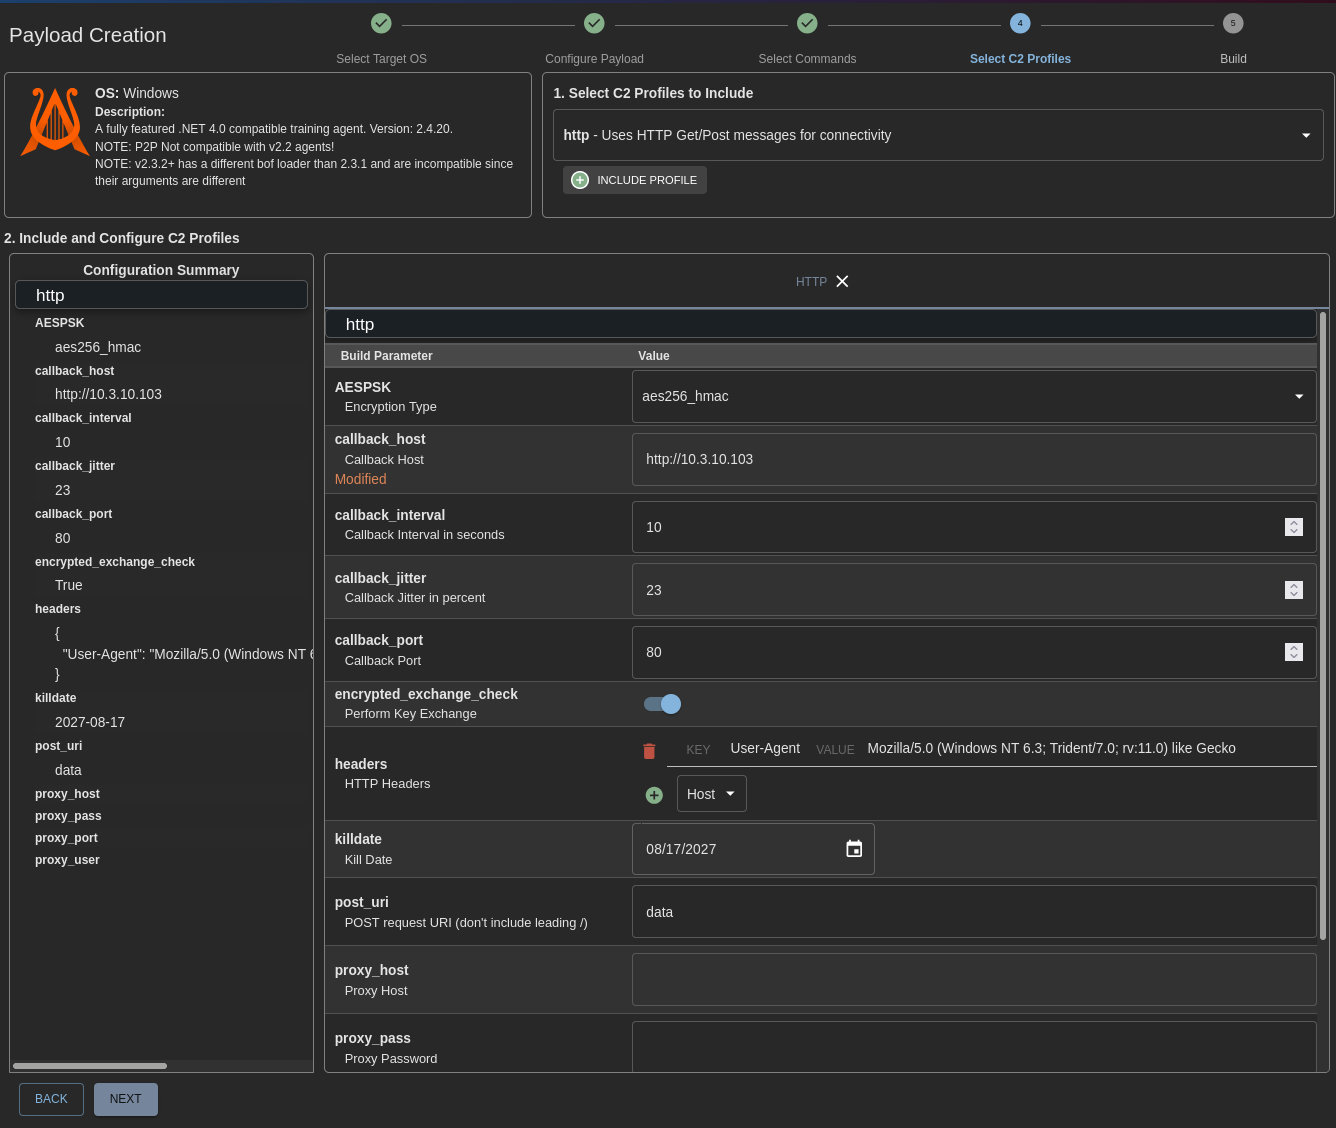This screenshot has width=1336, height=1128.
Task: Click the BACK button
Action: 51,1099
